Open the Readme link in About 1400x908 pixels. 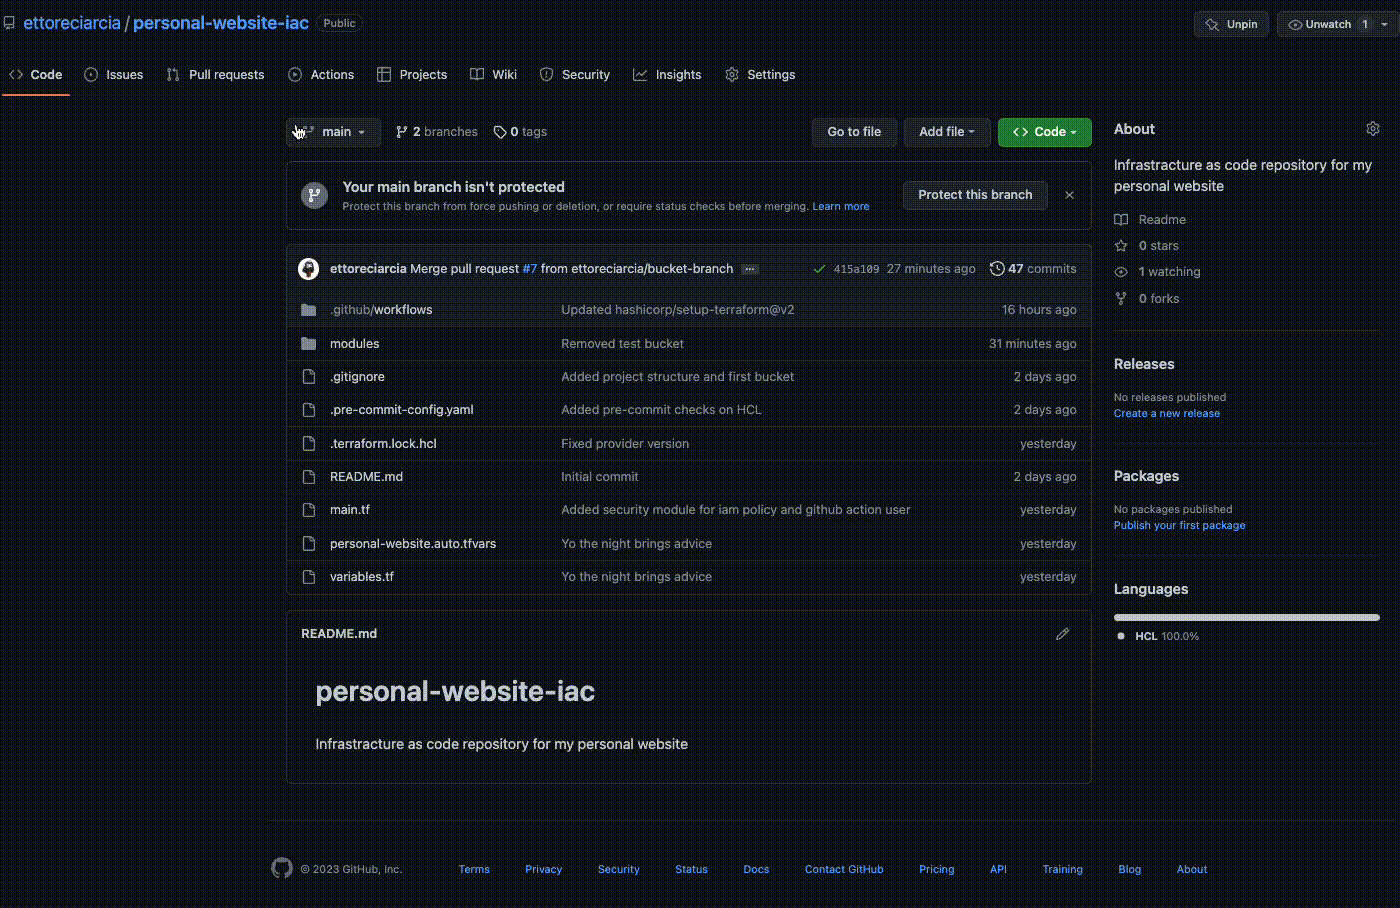point(1151,220)
